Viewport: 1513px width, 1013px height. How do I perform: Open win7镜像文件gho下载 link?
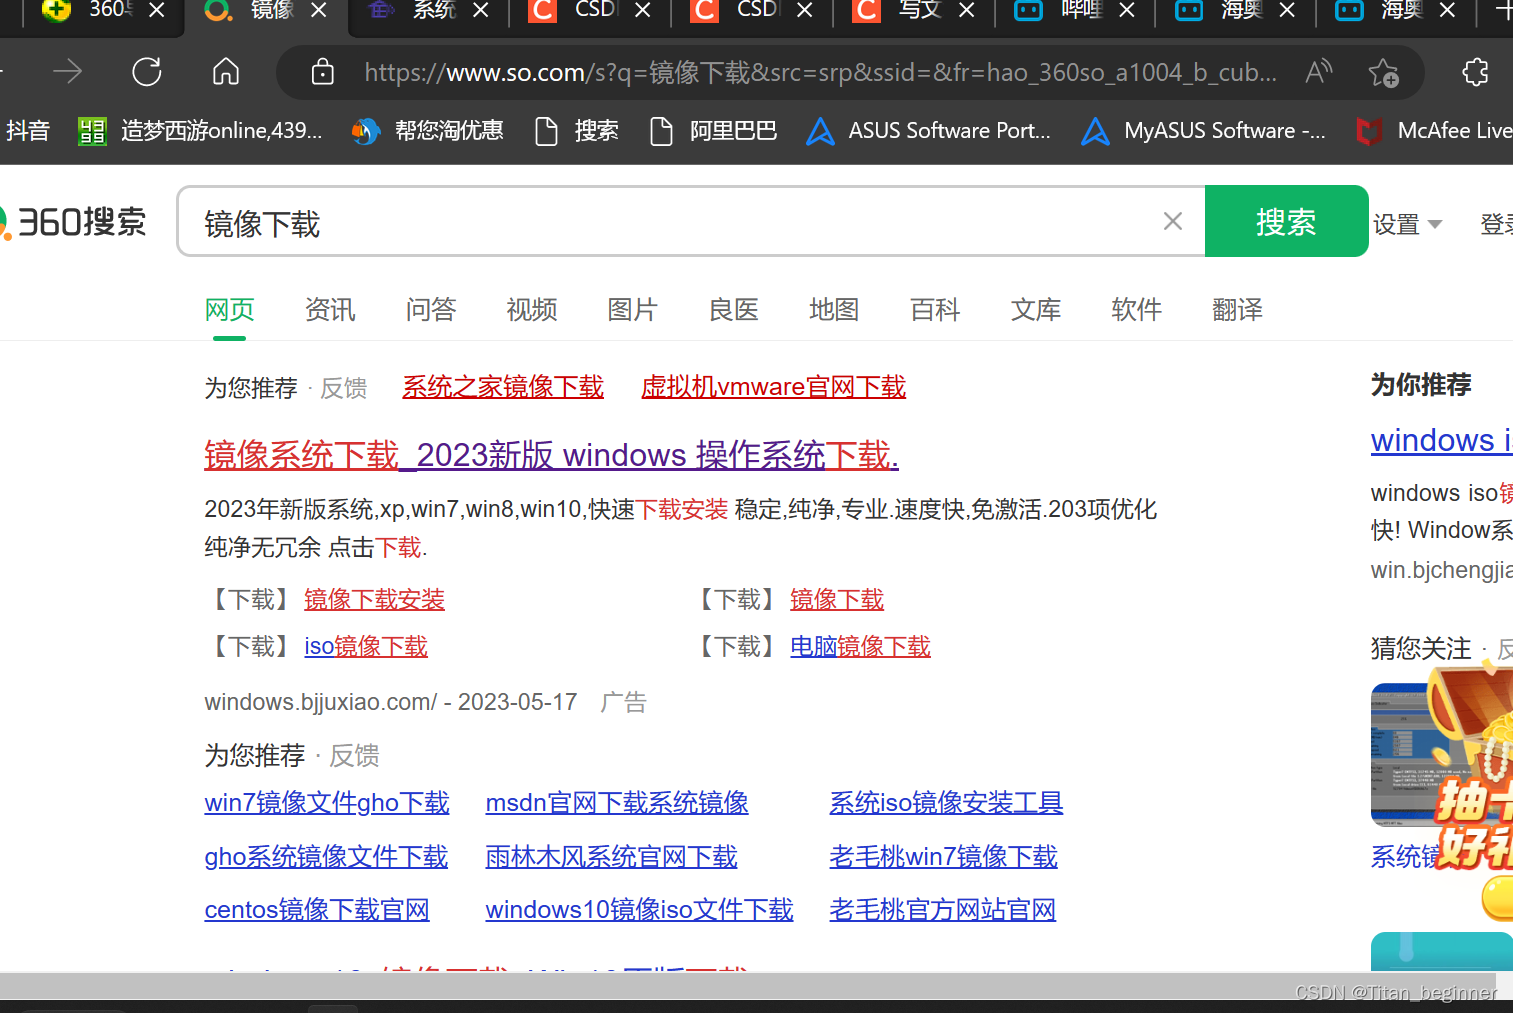pyautogui.click(x=327, y=803)
